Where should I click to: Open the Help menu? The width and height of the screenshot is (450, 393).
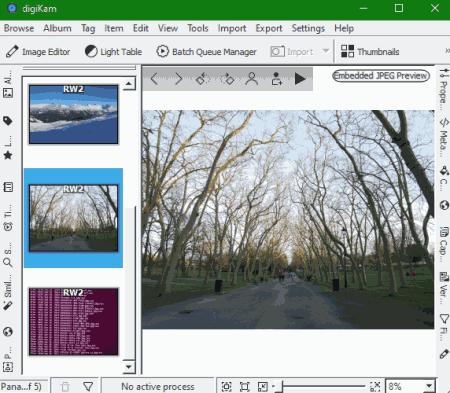coord(344,28)
